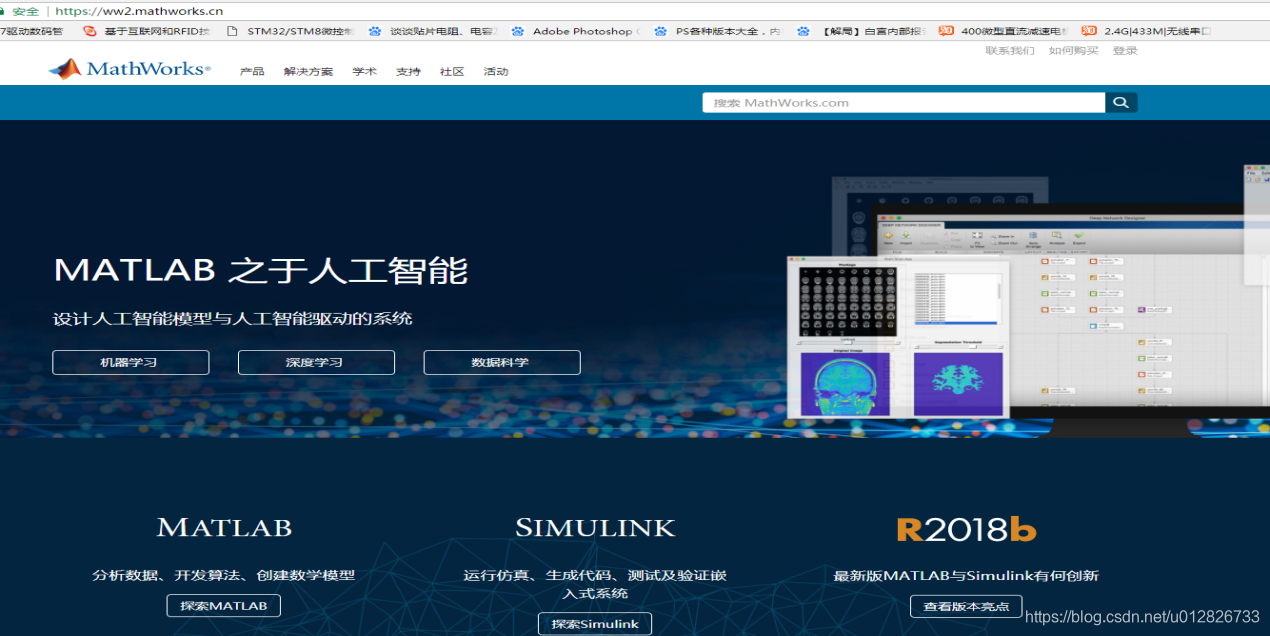Viewport: 1270px width, 636px height.
Task: Click the MRI montage grid image
Action: coord(847,300)
